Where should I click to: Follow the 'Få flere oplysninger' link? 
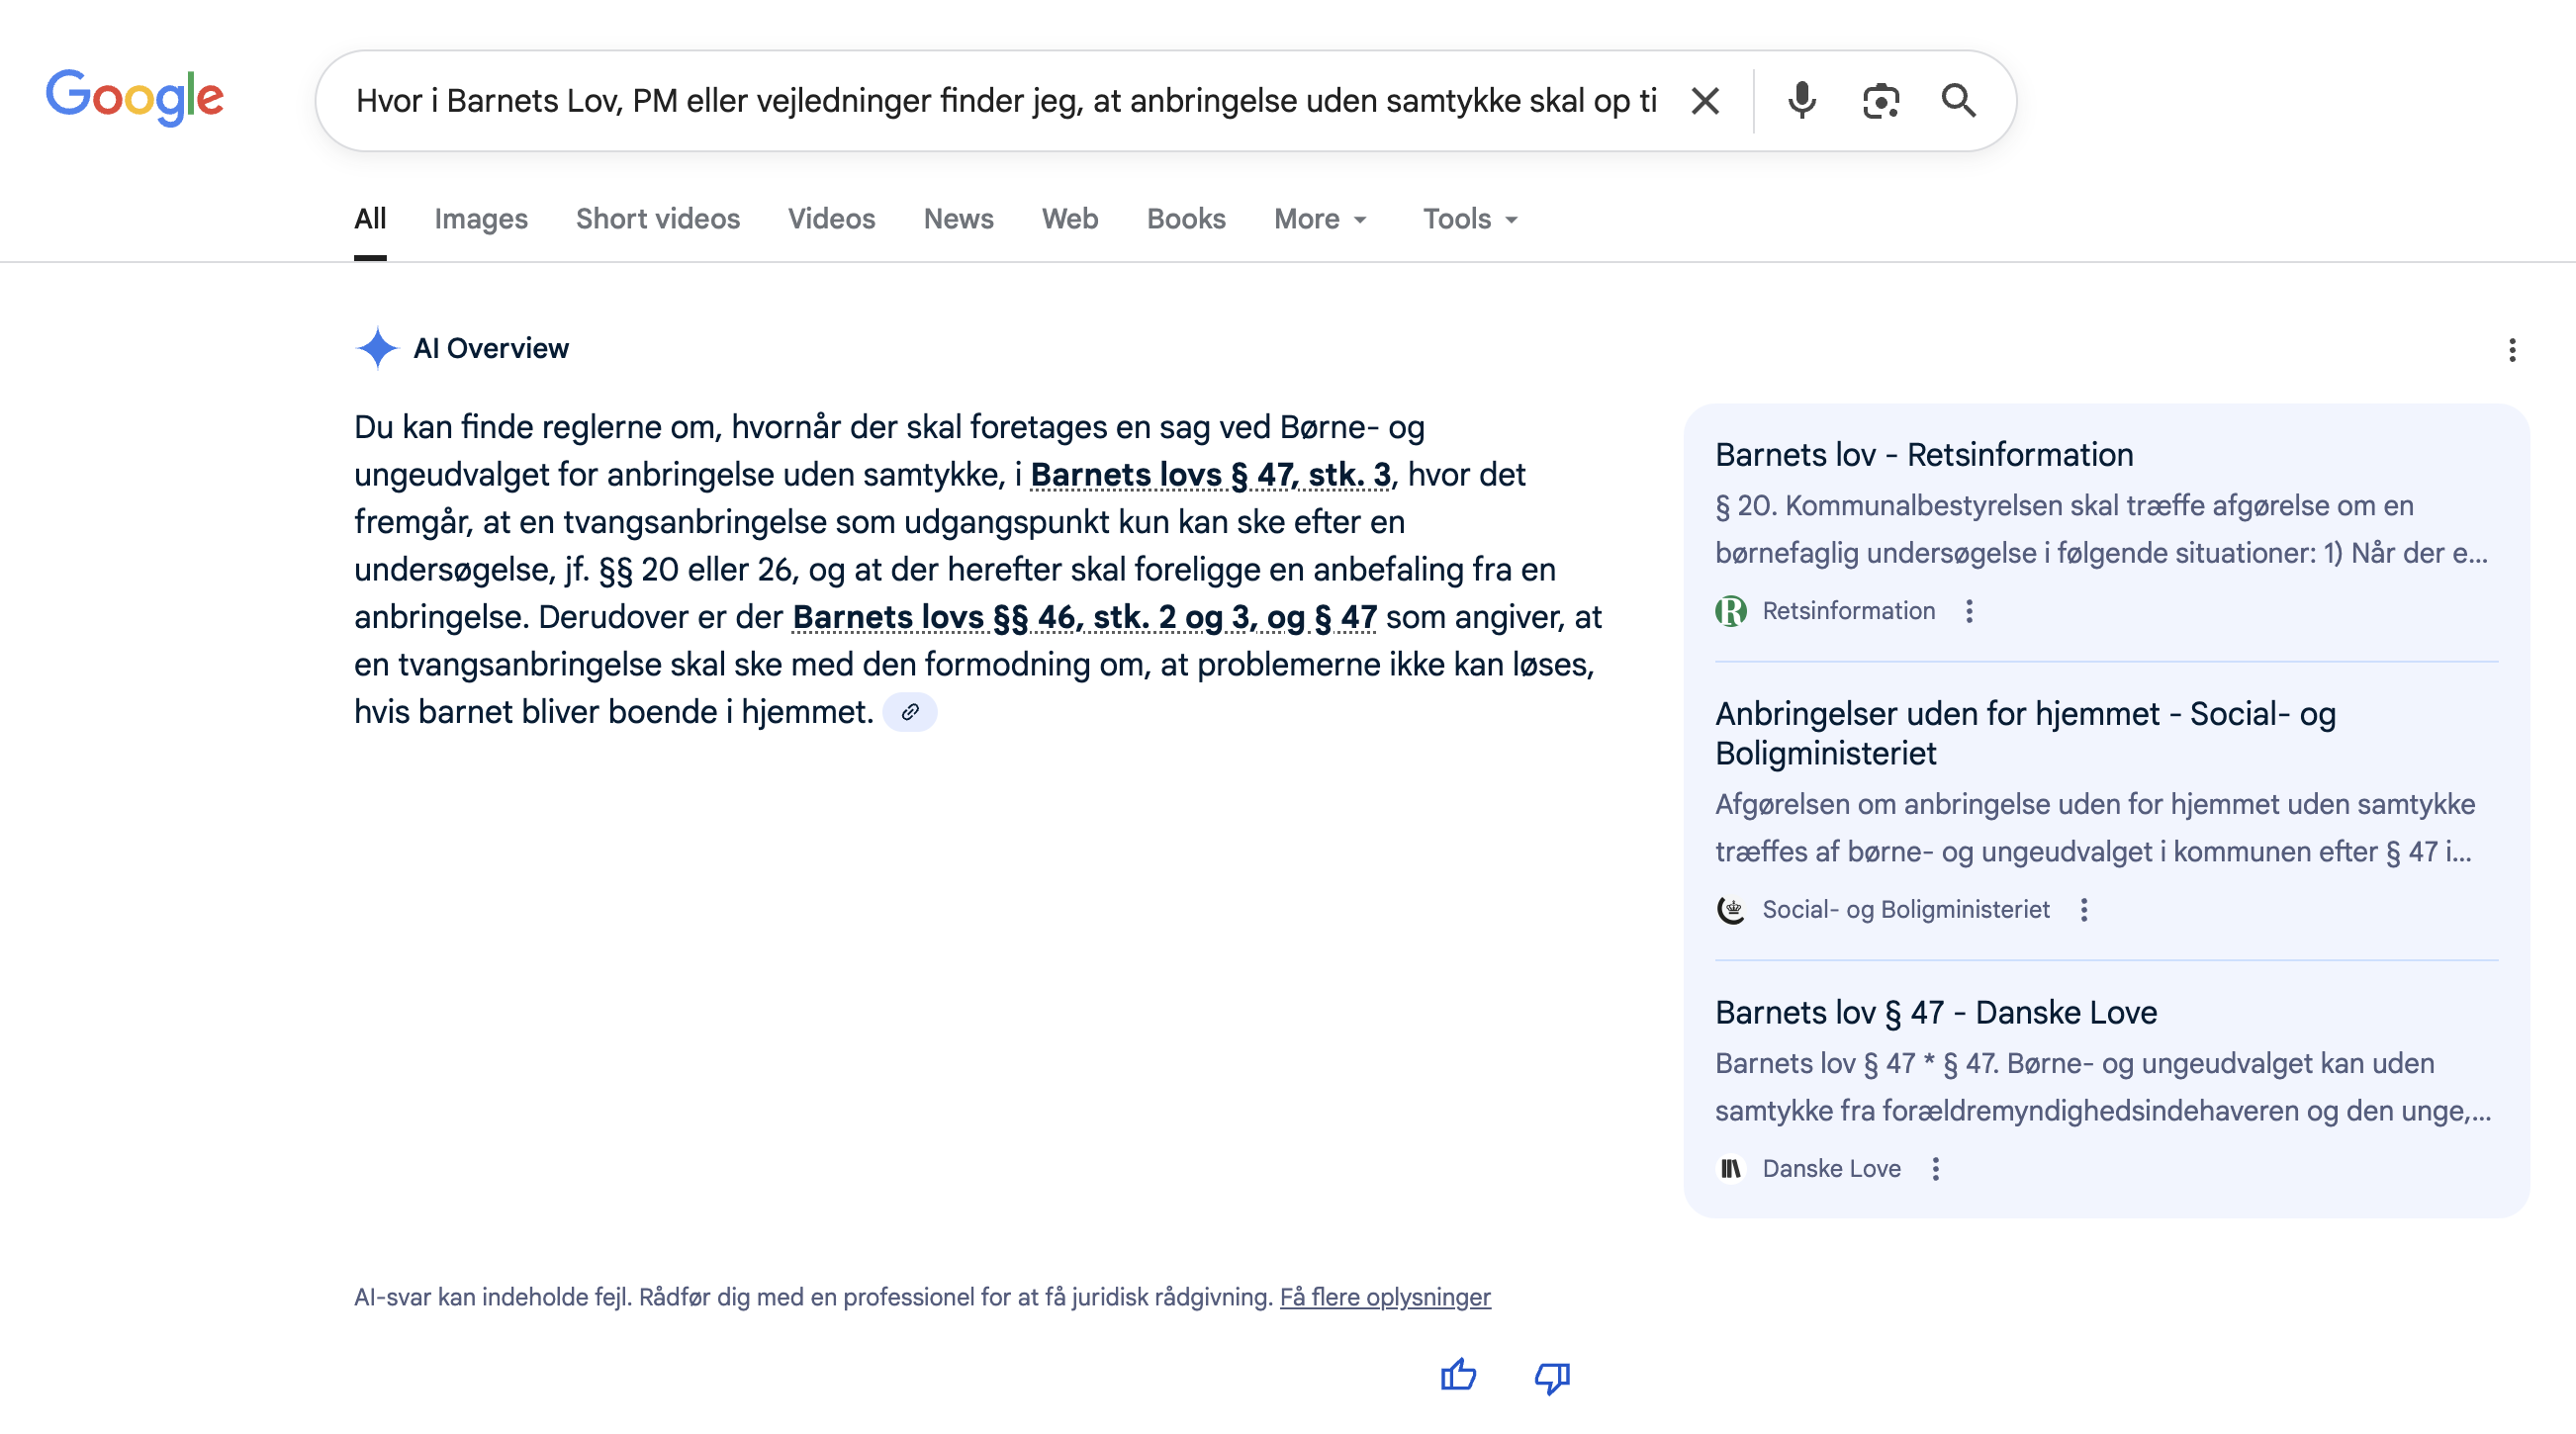coord(1385,1297)
